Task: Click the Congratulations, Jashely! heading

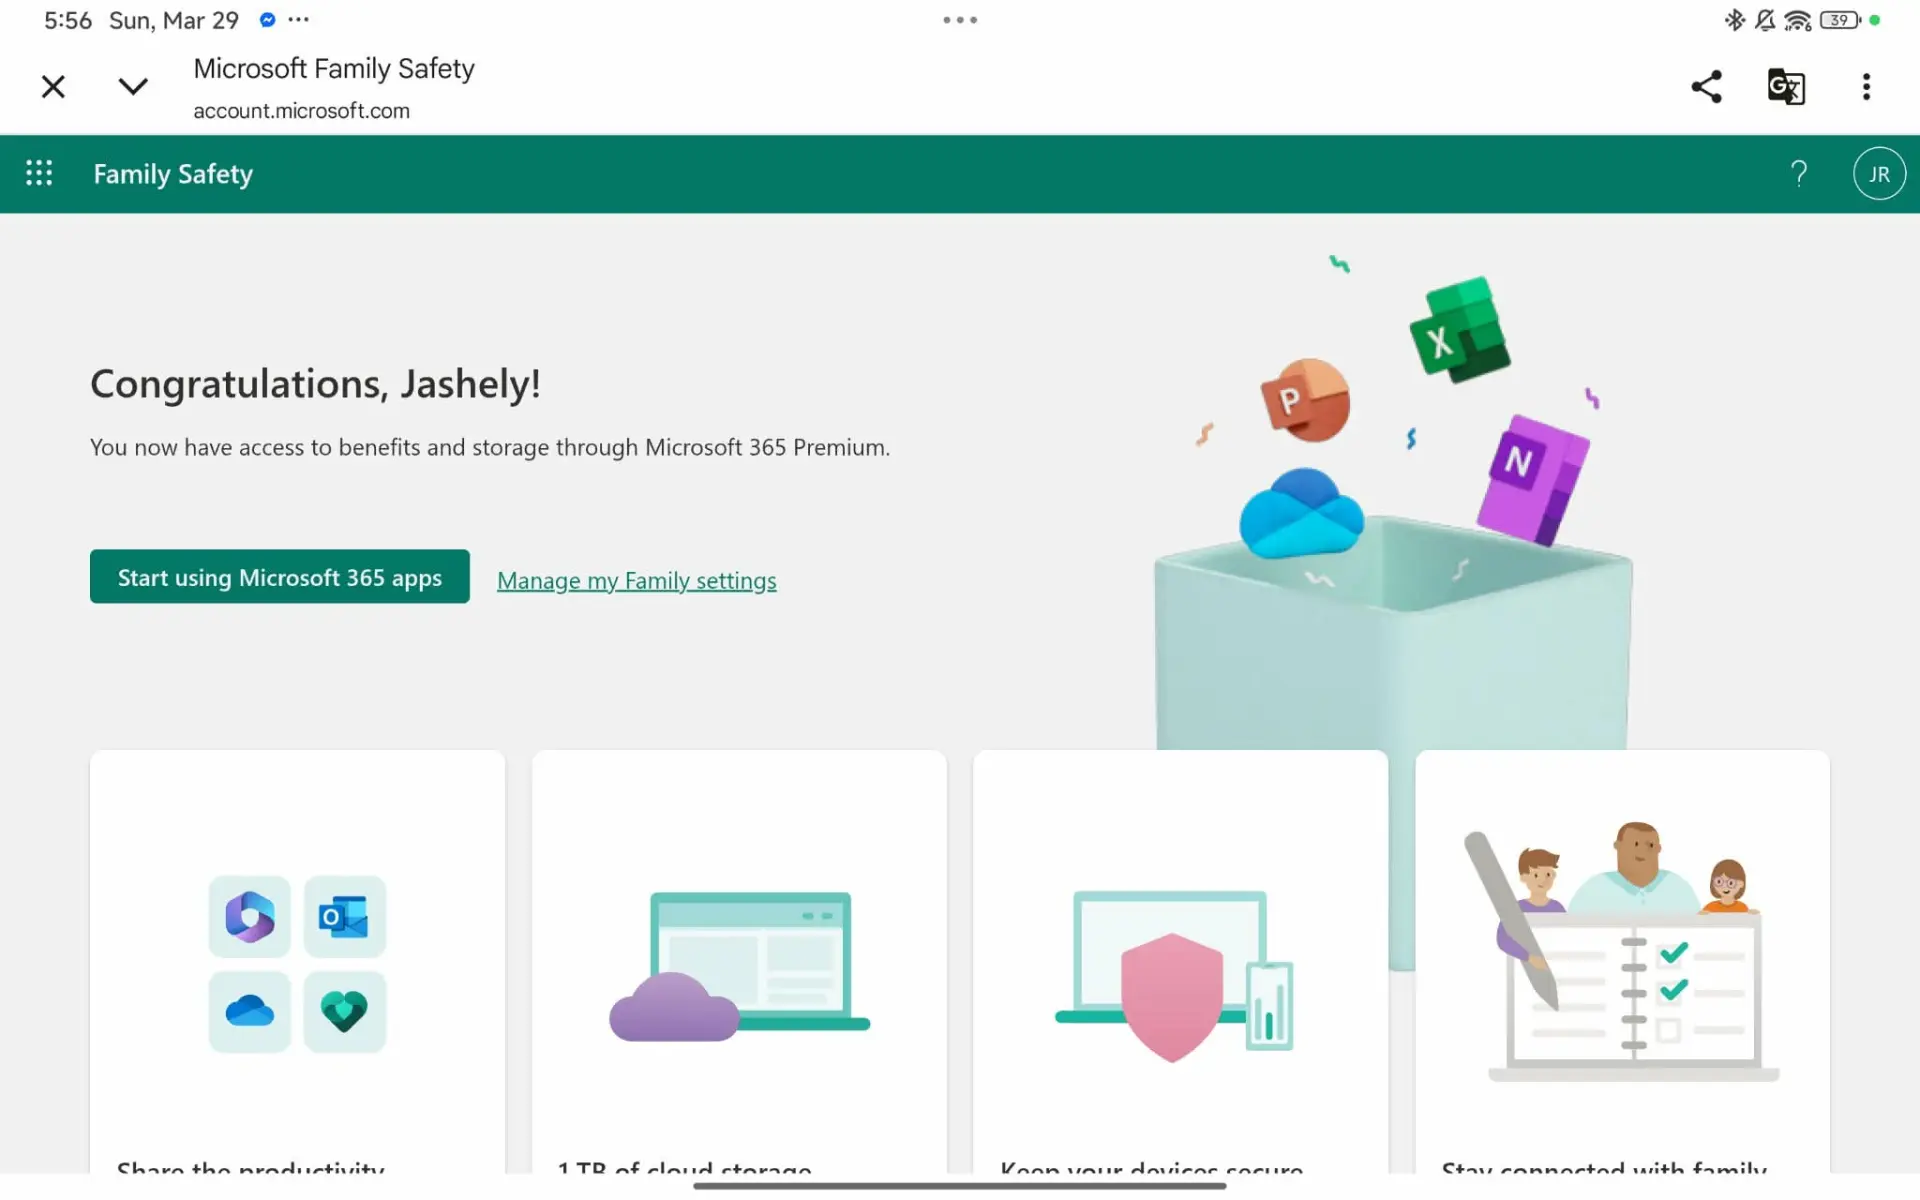Action: click(315, 384)
